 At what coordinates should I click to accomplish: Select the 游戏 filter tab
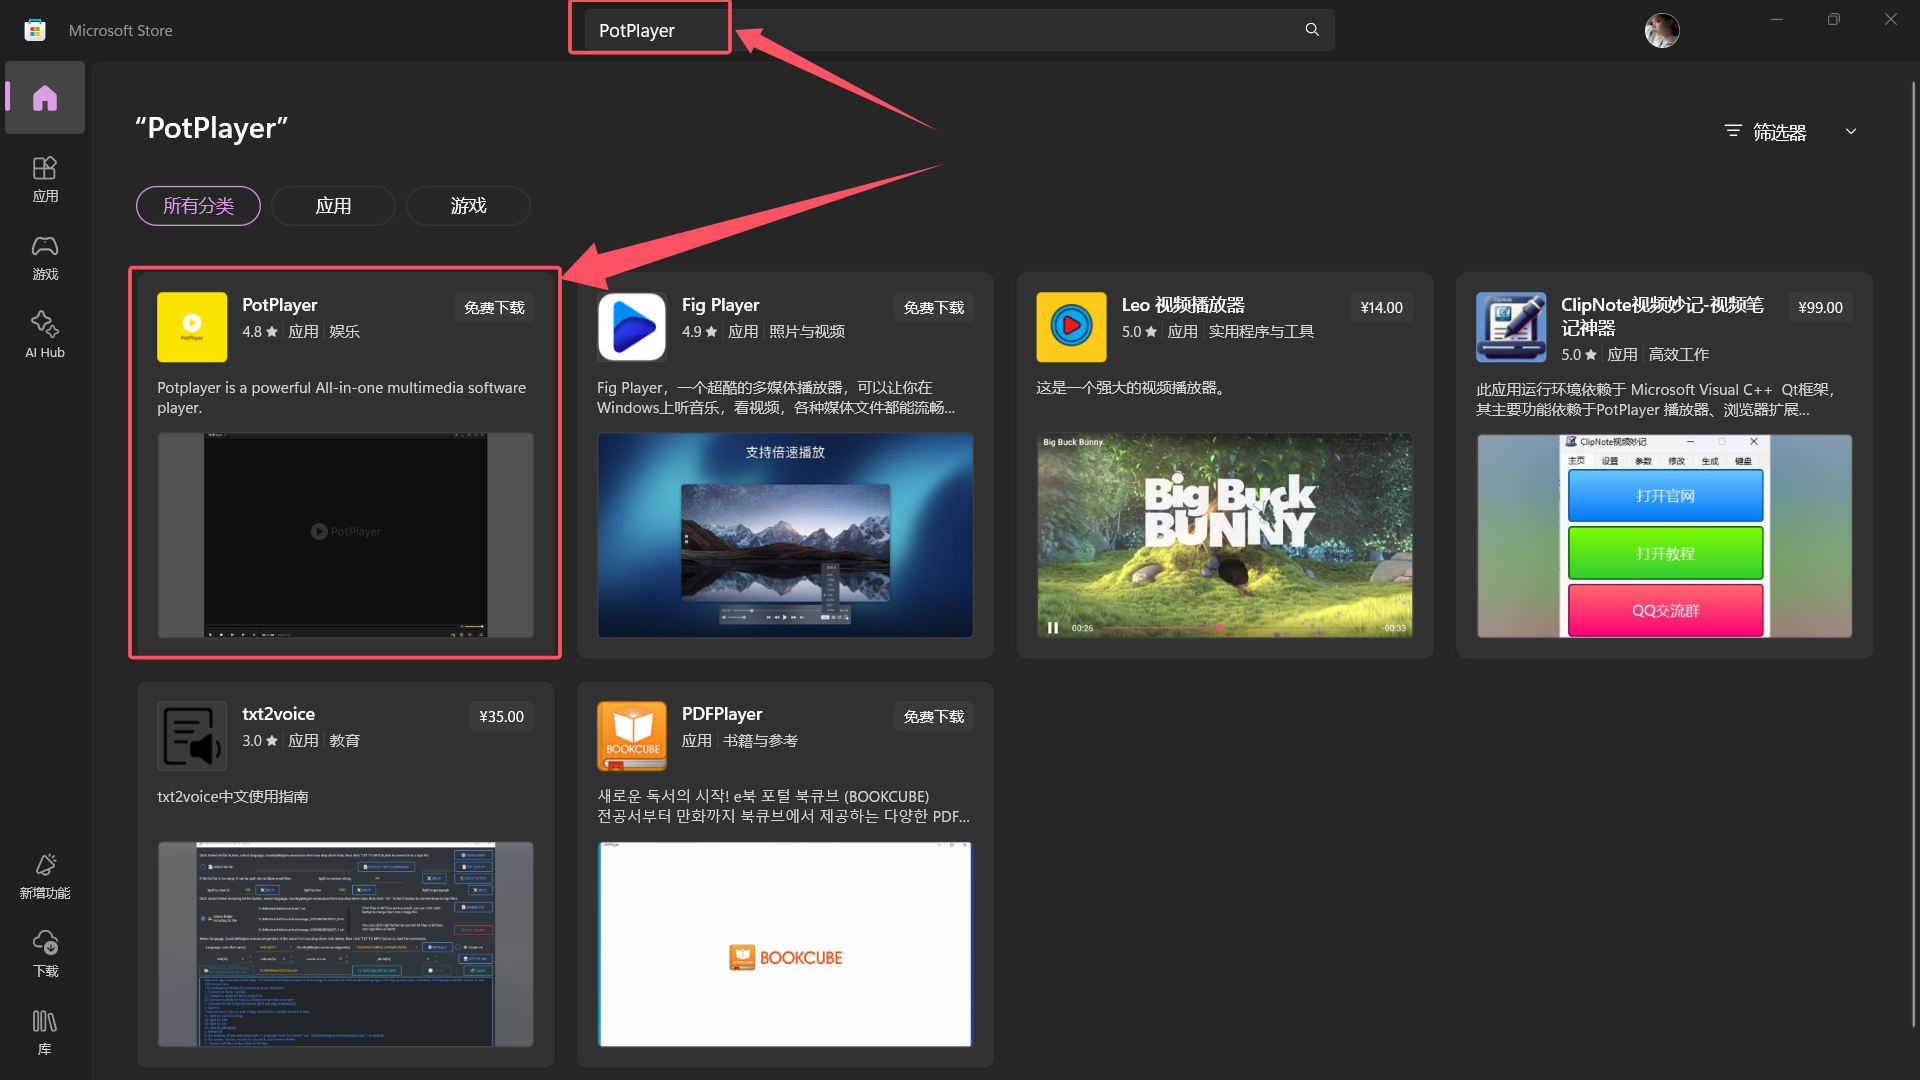[468, 206]
